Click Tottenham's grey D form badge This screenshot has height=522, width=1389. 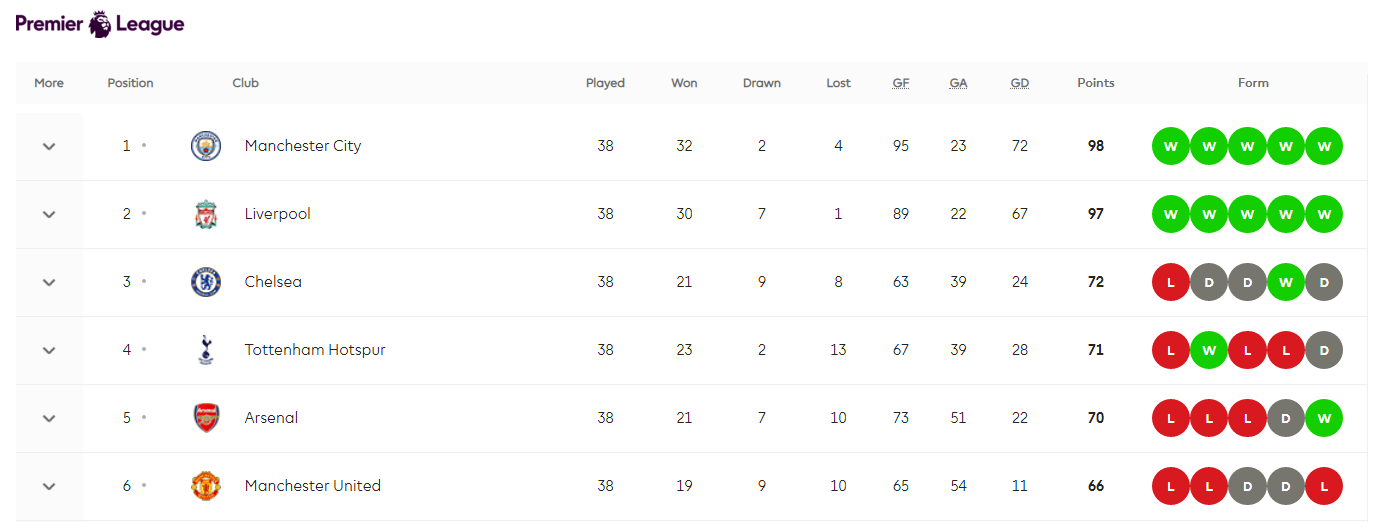pyautogui.click(x=1324, y=350)
